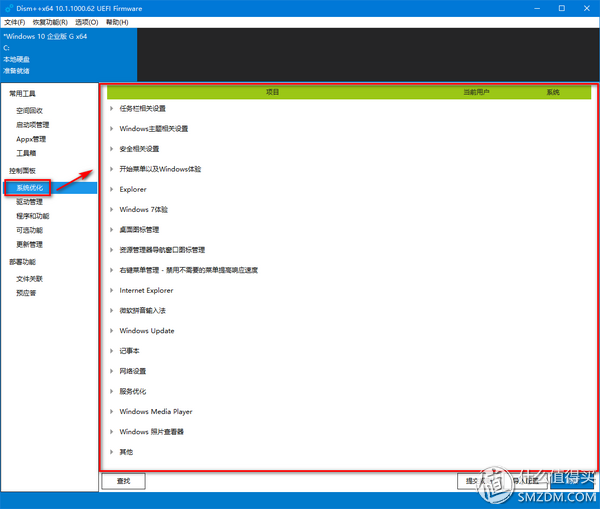Expand the Windows 照片查看器 group
This screenshot has width=600, height=509.
[111, 432]
